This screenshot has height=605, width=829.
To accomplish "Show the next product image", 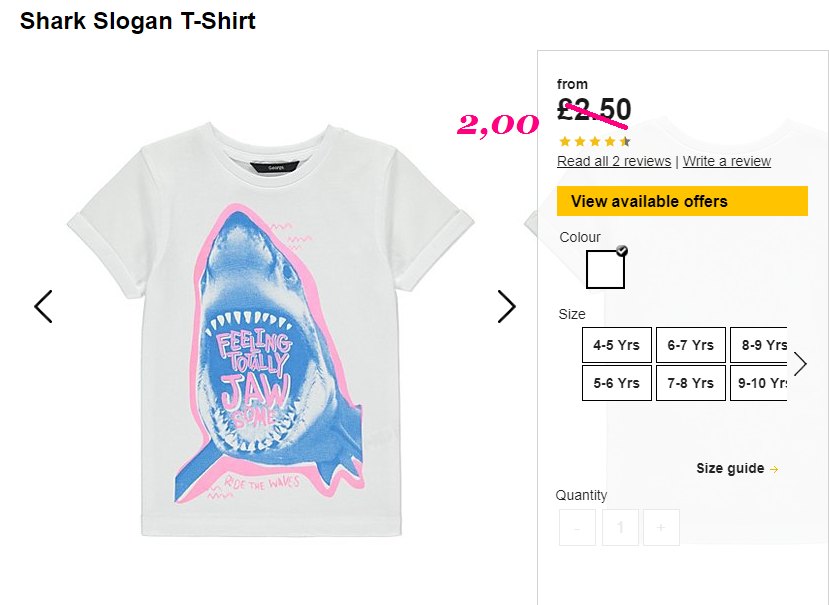I will tap(506, 306).
